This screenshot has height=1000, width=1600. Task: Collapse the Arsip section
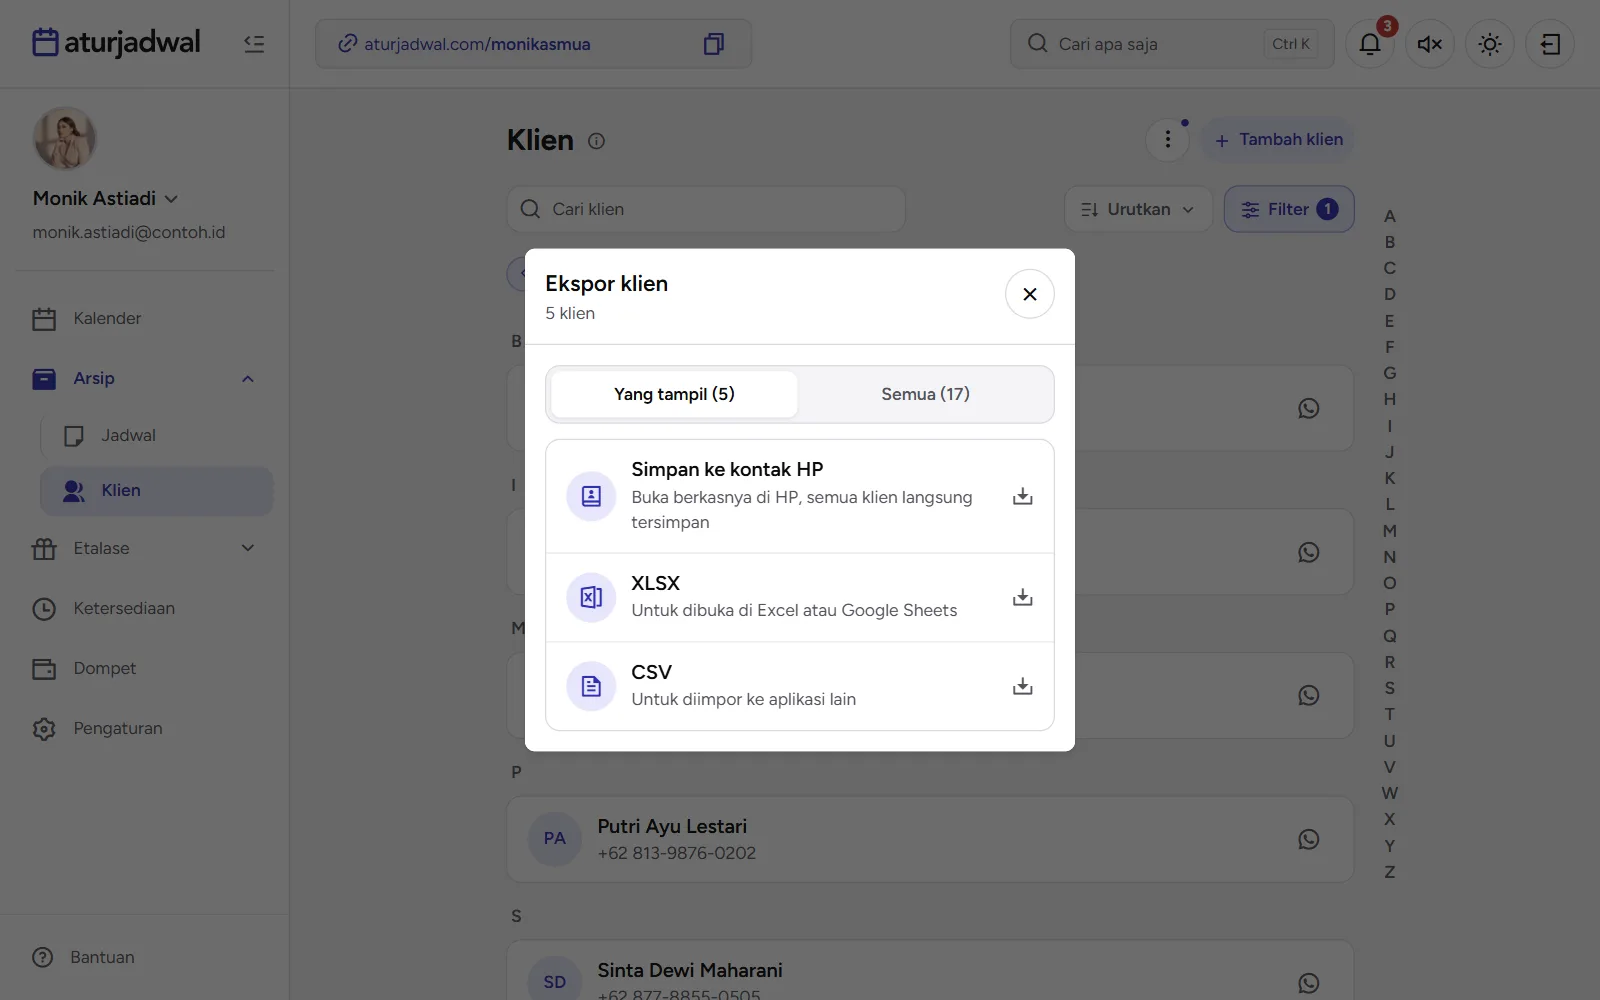click(x=146, y=378)
